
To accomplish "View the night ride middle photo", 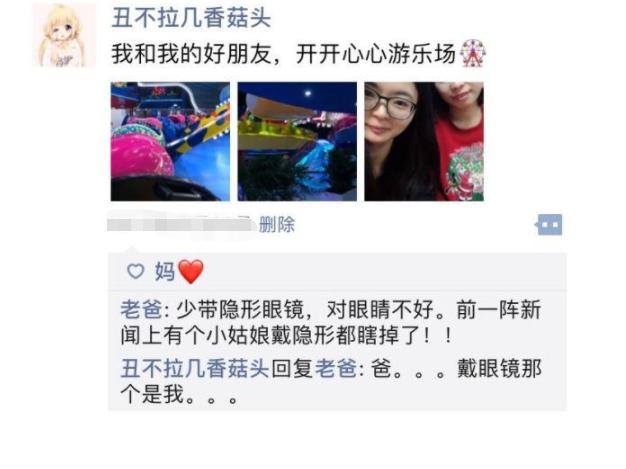I will coord(297,141).
